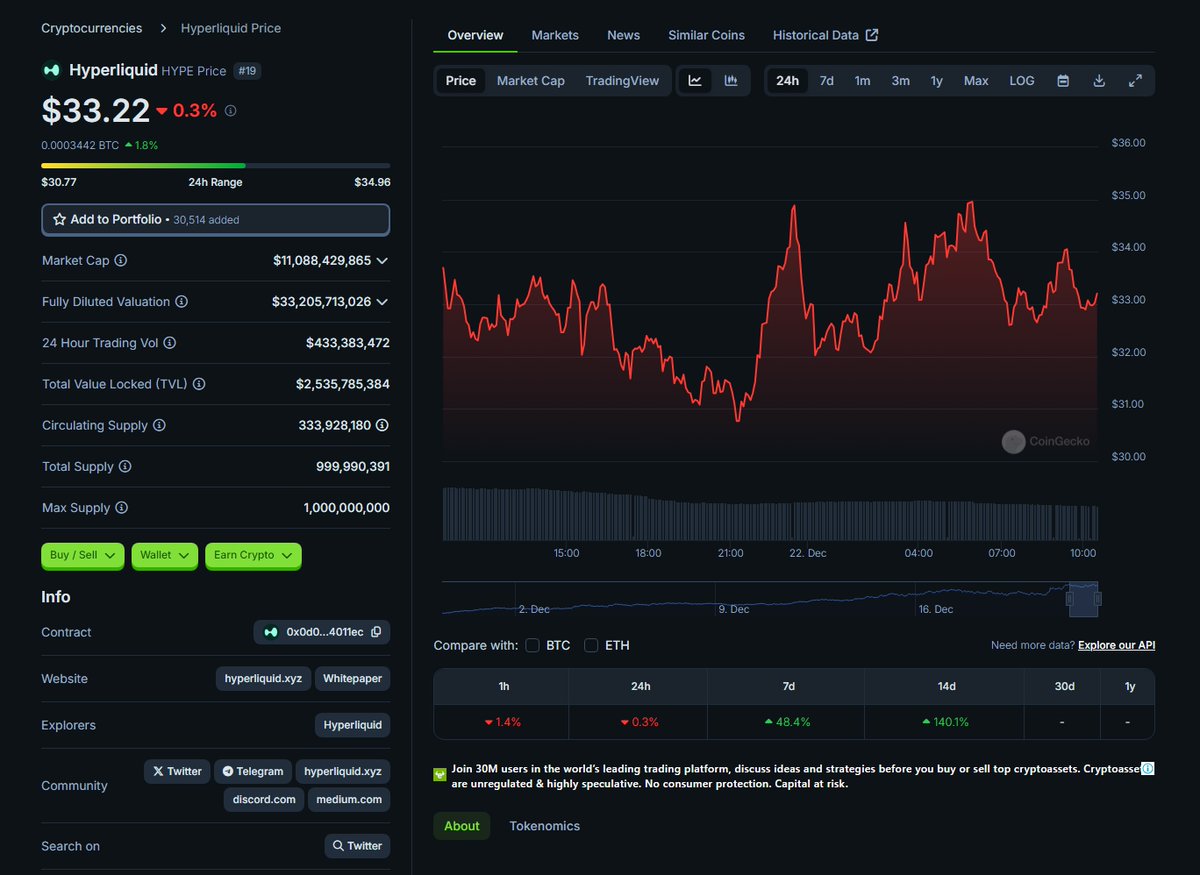View the Hyperliquid Whitepaper
Screen dimensions: 1200x875
[352, 678]
